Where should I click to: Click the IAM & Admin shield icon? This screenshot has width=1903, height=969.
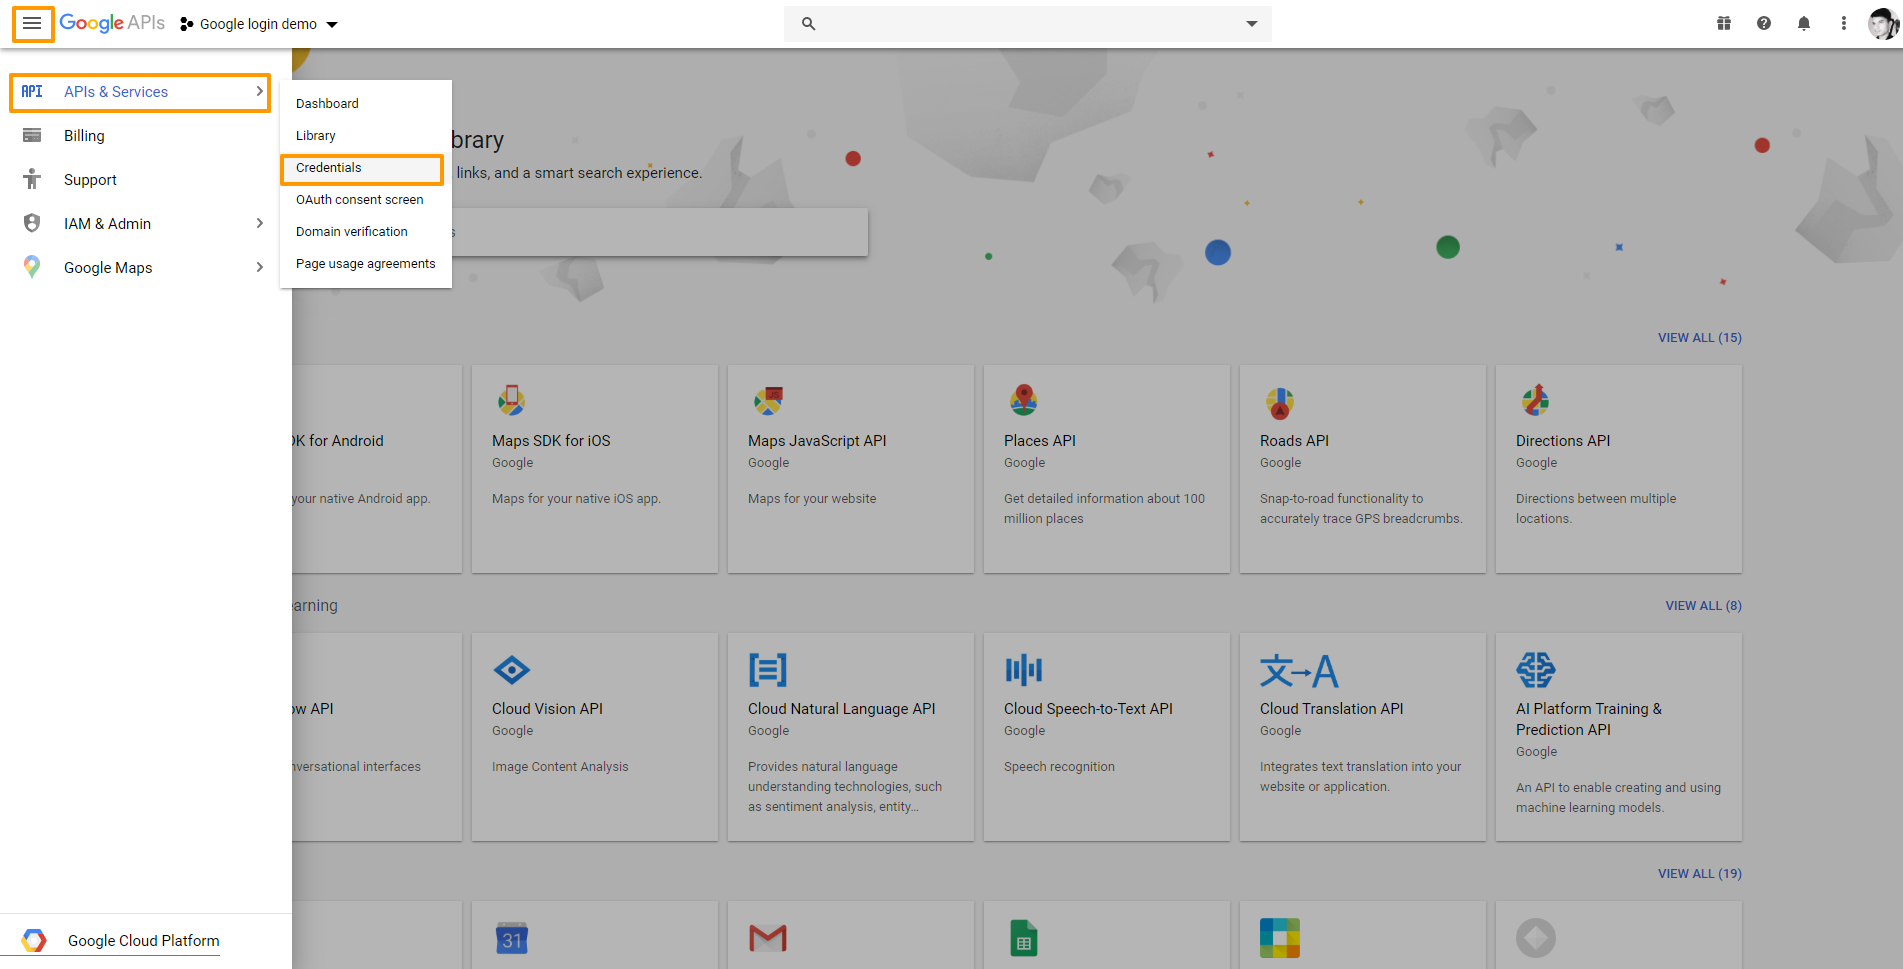point(32,223)
